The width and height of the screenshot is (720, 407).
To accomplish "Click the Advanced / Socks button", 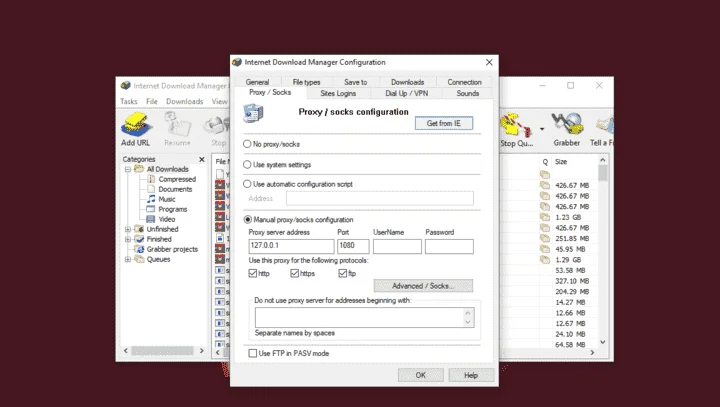I will (x=423, y=286).
